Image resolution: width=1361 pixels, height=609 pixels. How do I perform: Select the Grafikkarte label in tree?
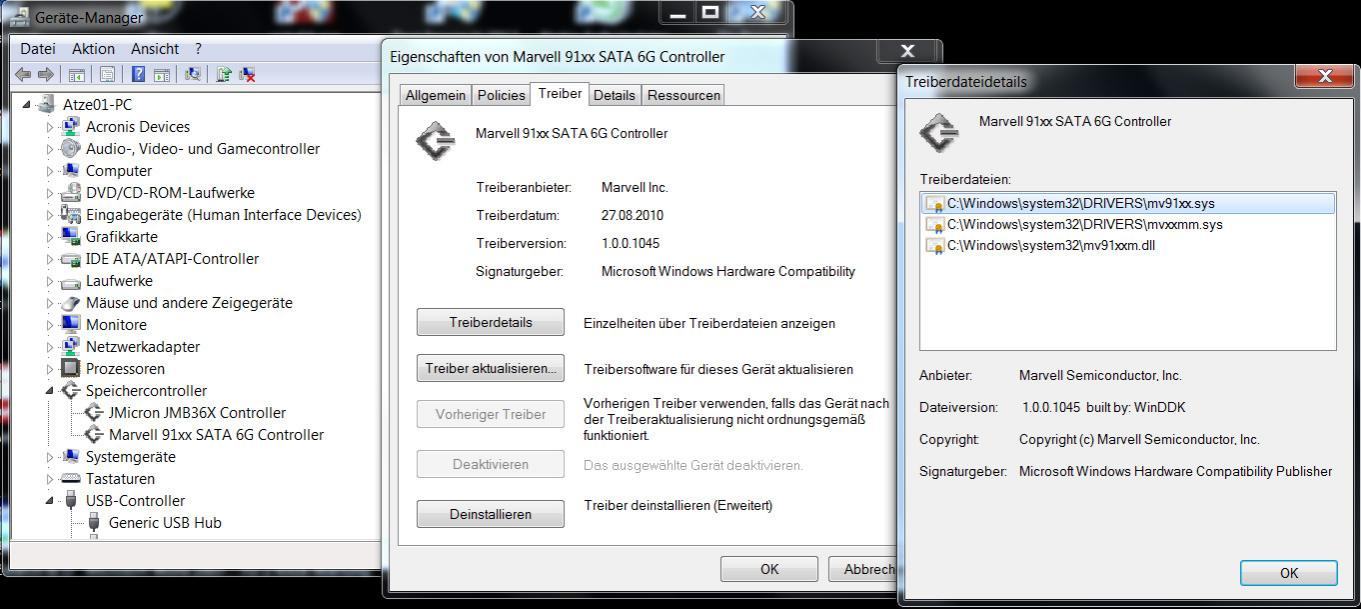coord(122,237)
